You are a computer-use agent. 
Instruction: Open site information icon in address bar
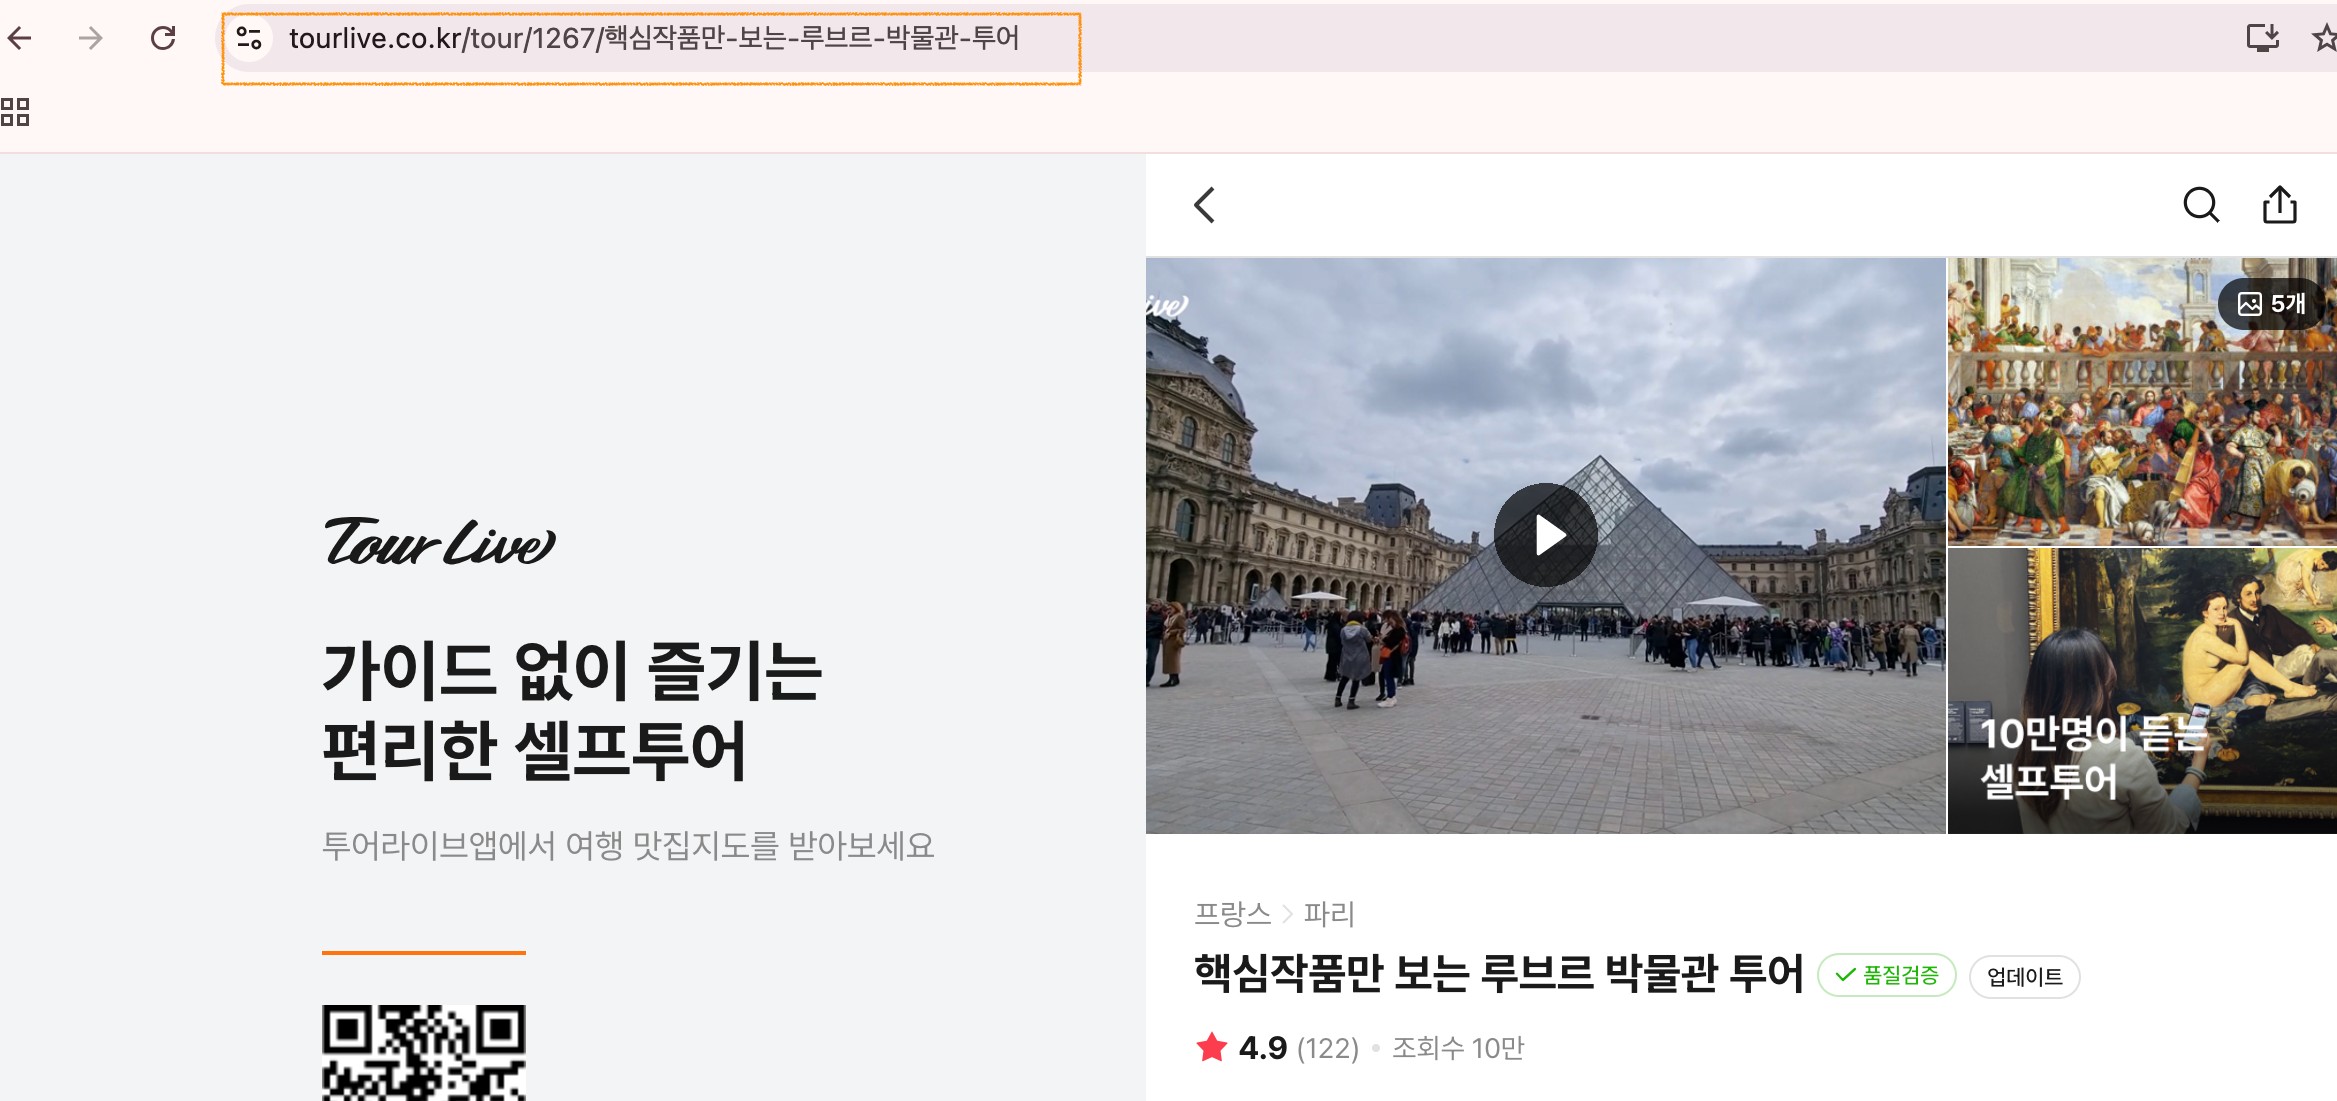point(249,39)
